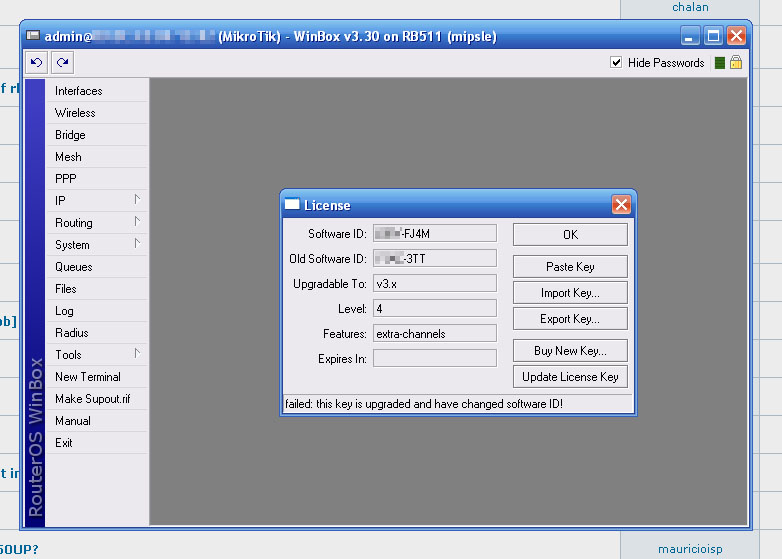782x559 pixels.
Task: Click the System menu label
Action: 72,245
